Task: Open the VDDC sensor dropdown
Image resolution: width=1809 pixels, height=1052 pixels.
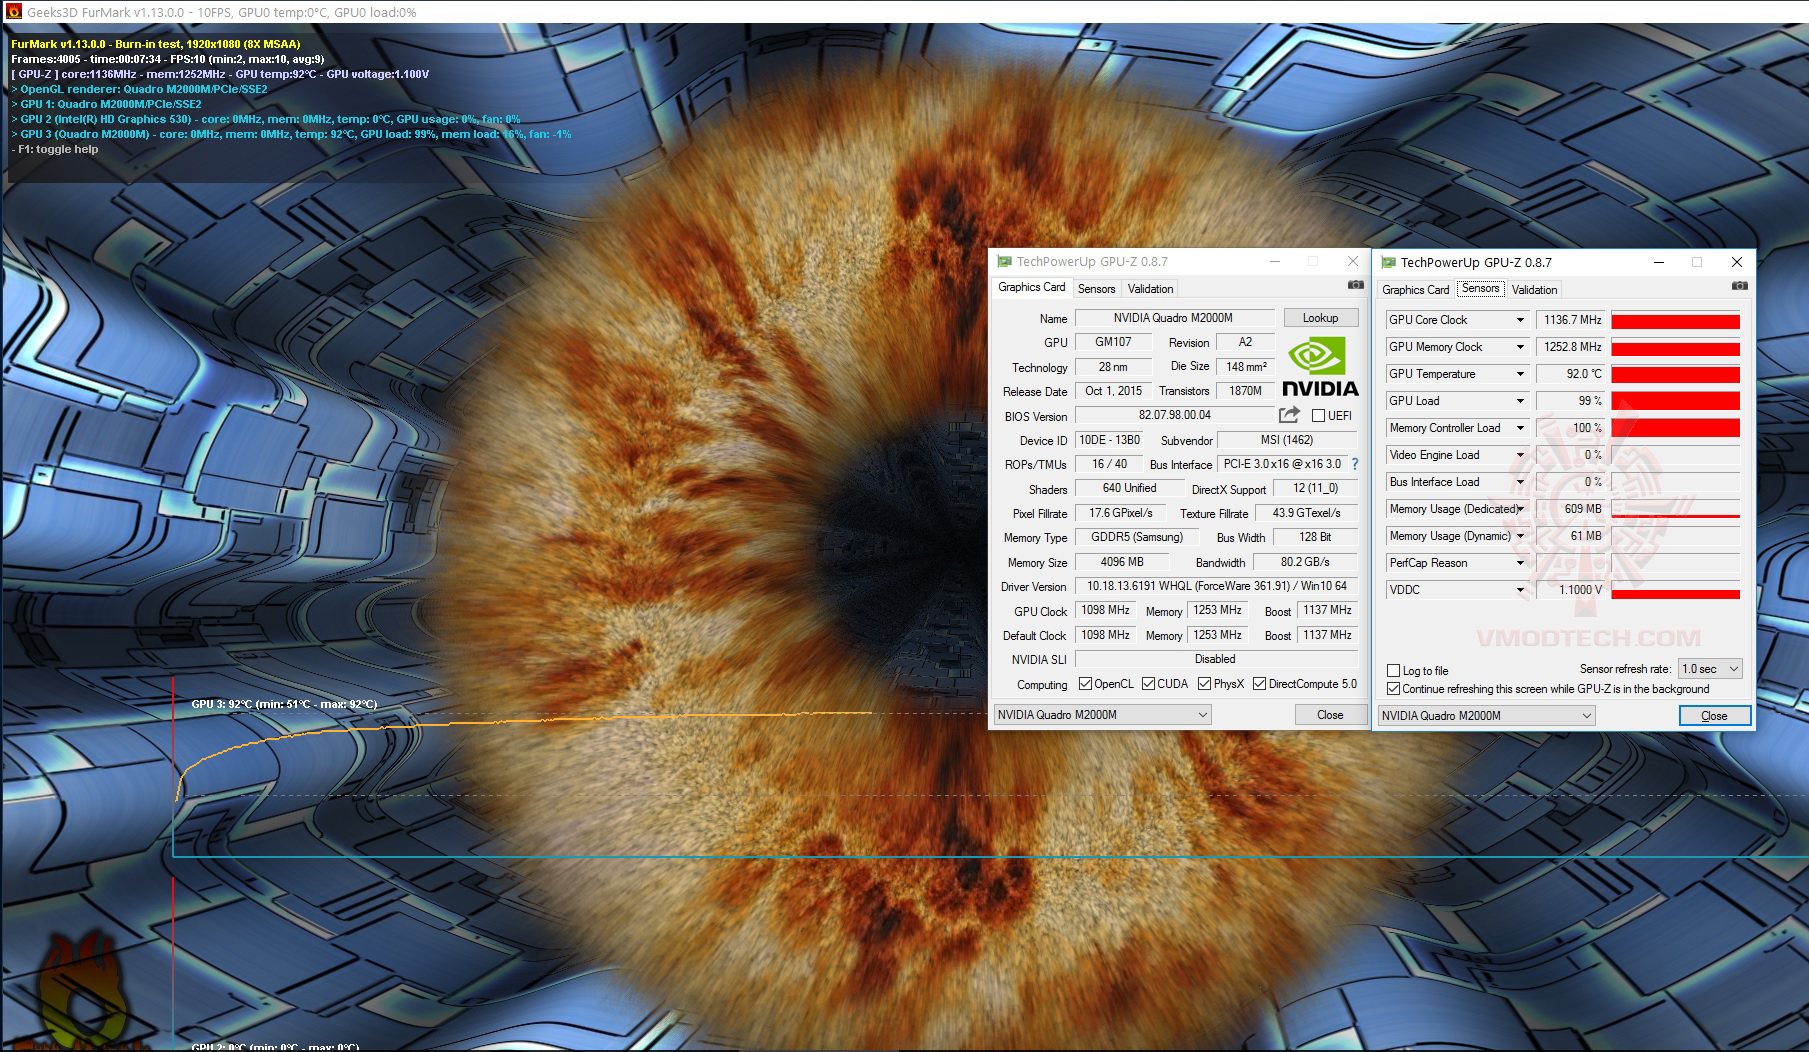Action: [1520, 590]
